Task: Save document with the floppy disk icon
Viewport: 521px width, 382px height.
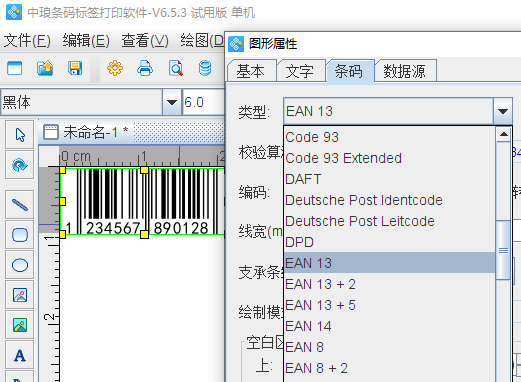Action: pyautogui.click(x=75, y=68)
